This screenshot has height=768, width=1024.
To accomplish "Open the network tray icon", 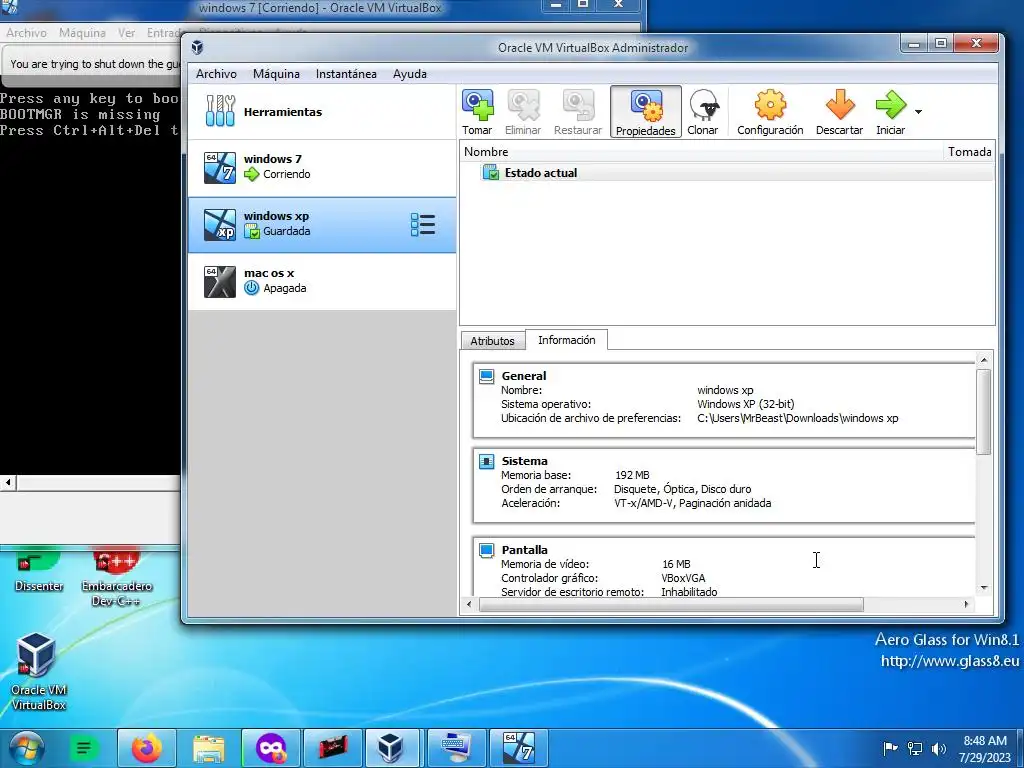I will pyautogui.click(x=915, y=748).
